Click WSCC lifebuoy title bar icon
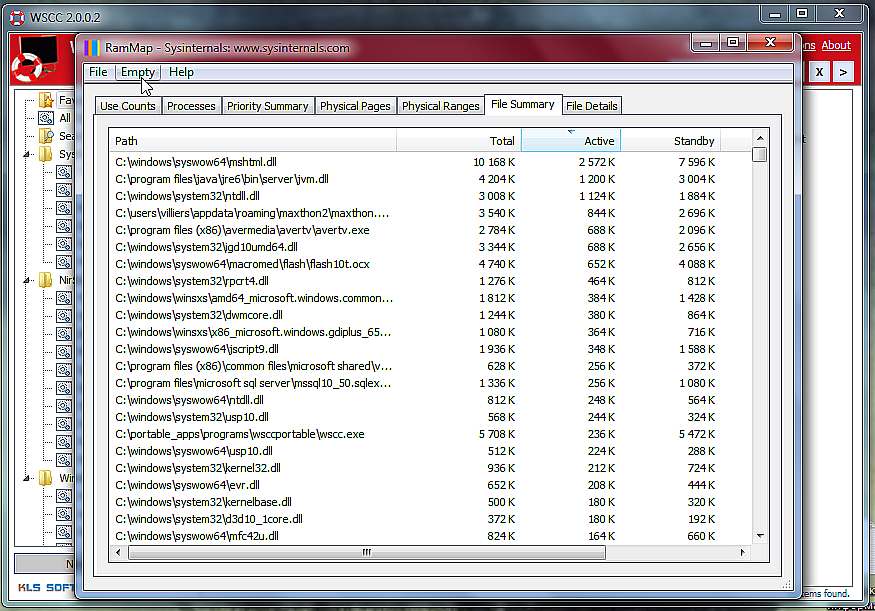875x611 pixels. [17, 17]
